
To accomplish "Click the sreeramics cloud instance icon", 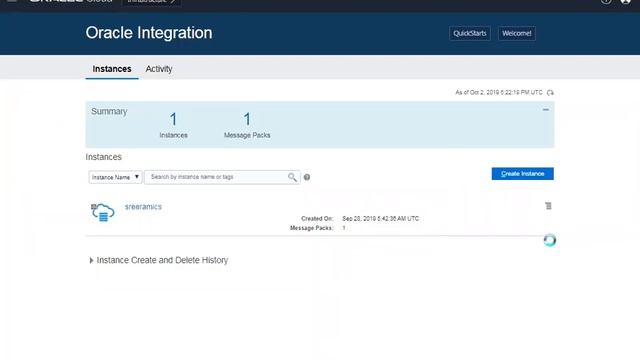I will click(102, 212).
